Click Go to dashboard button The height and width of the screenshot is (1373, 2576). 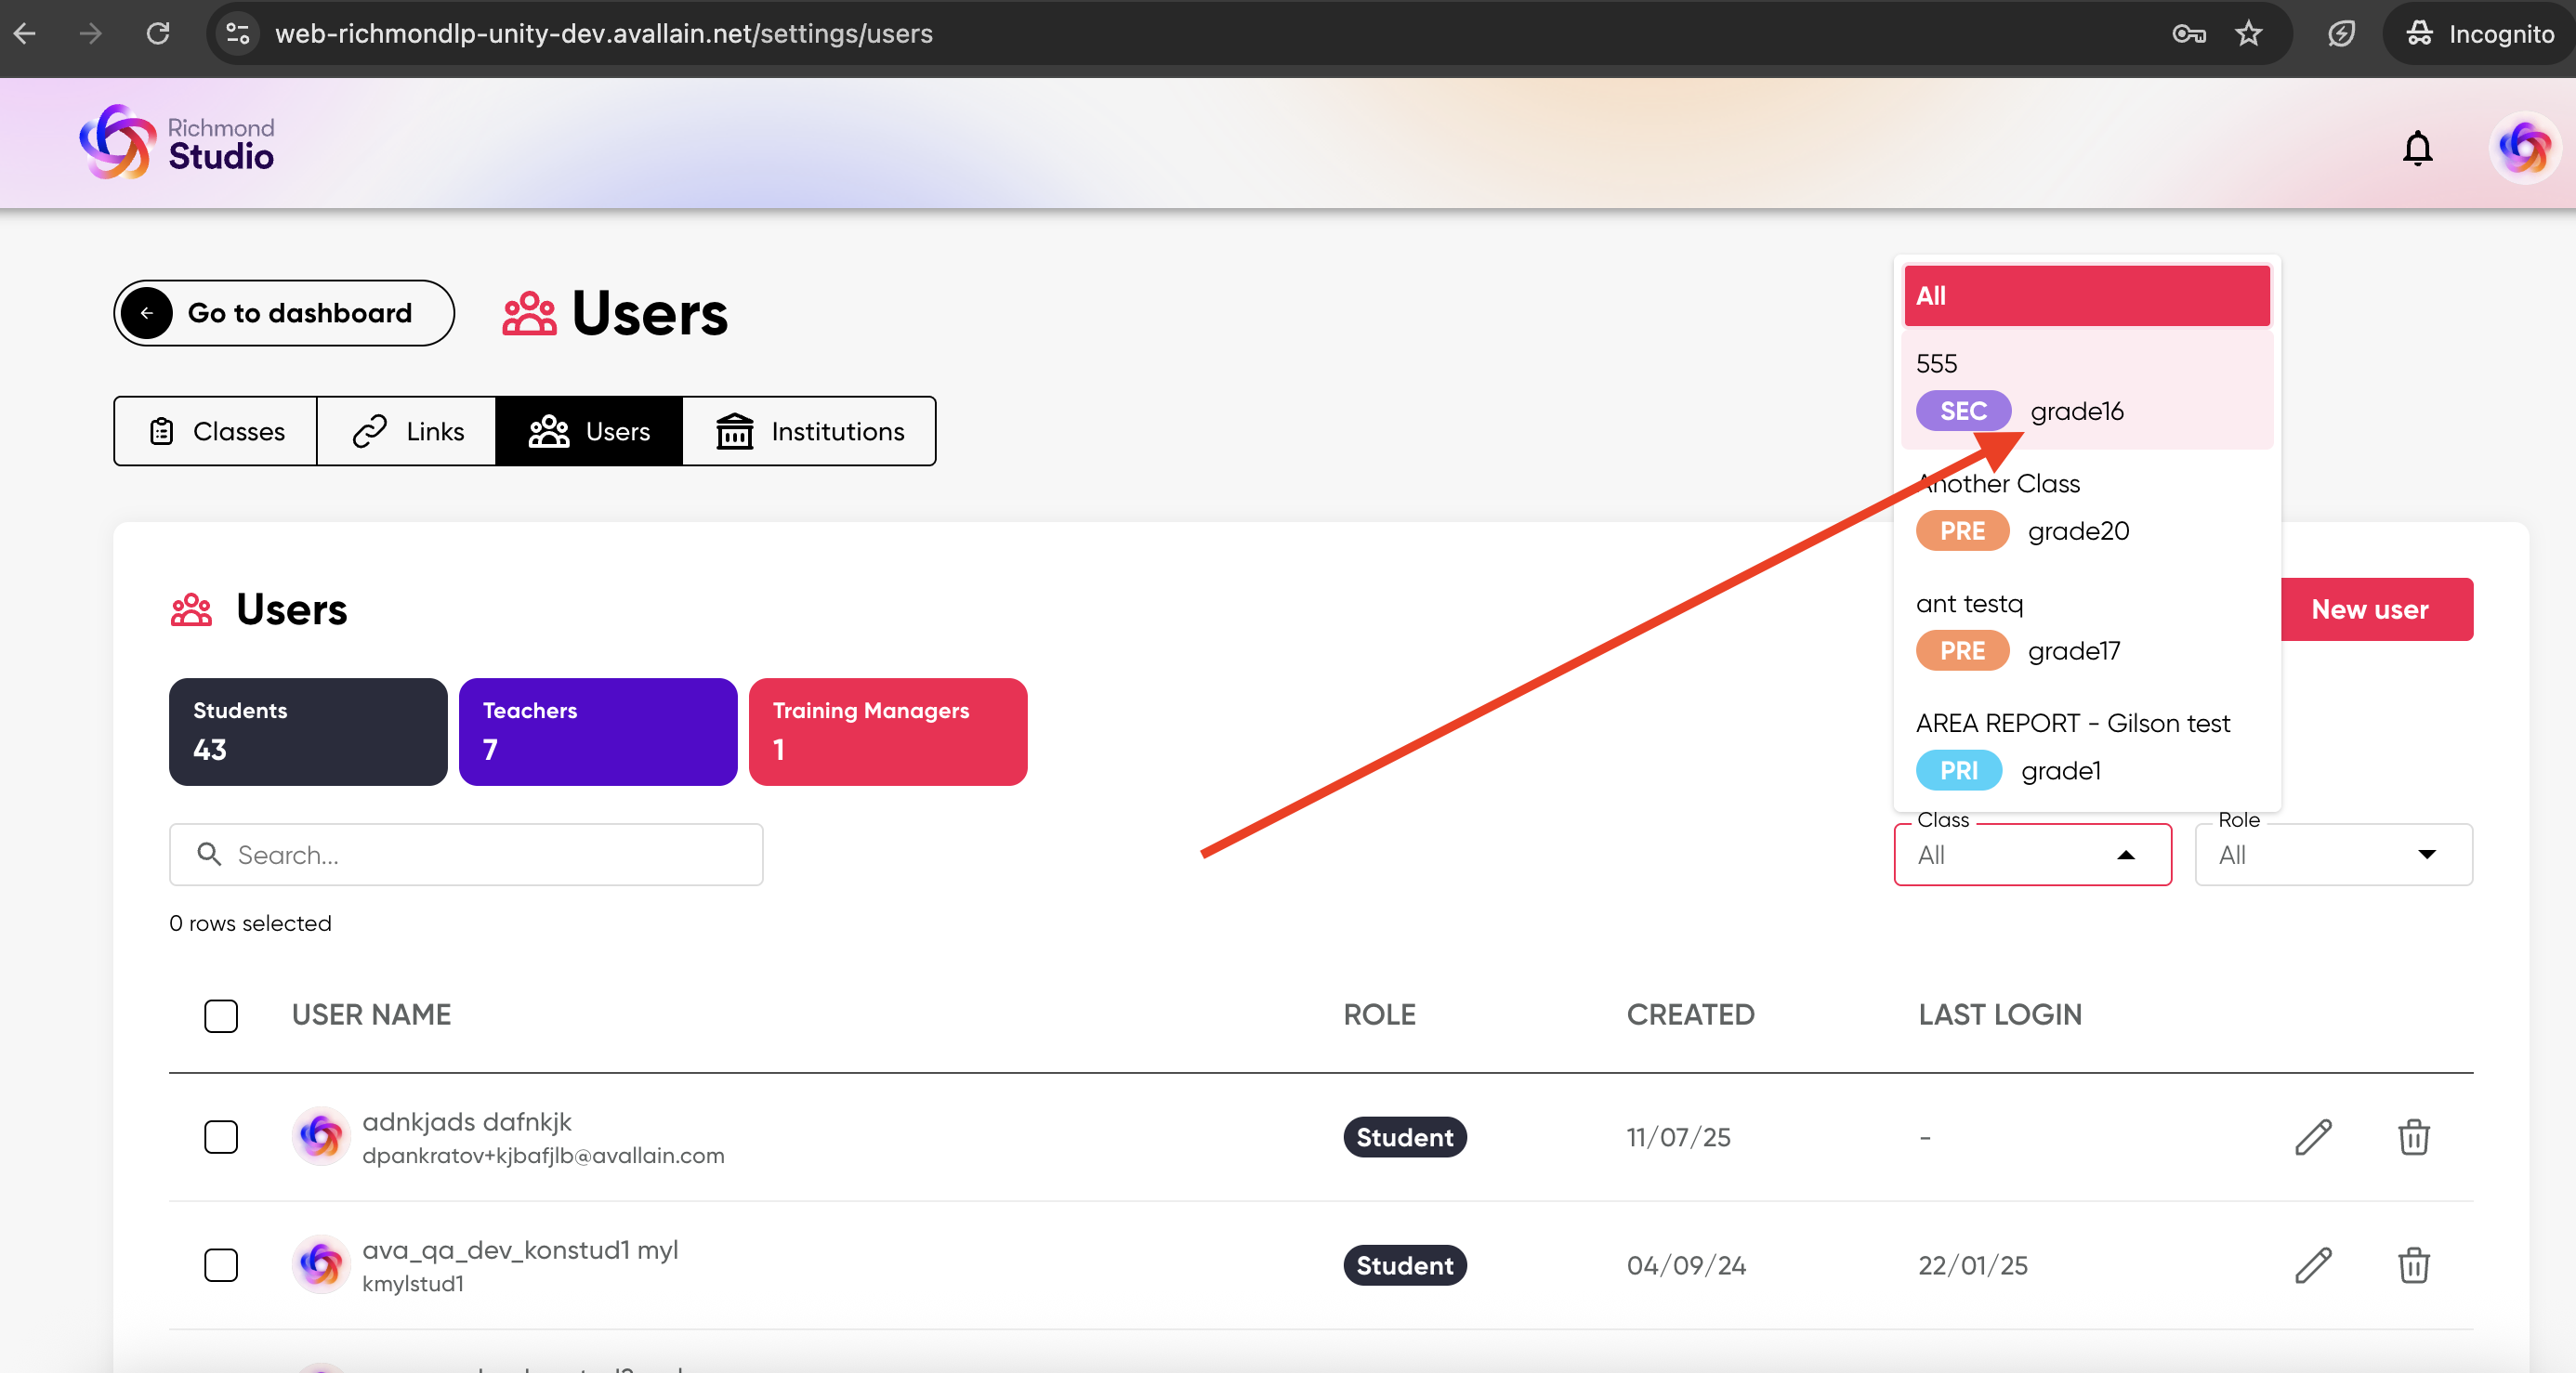[284, 313]
